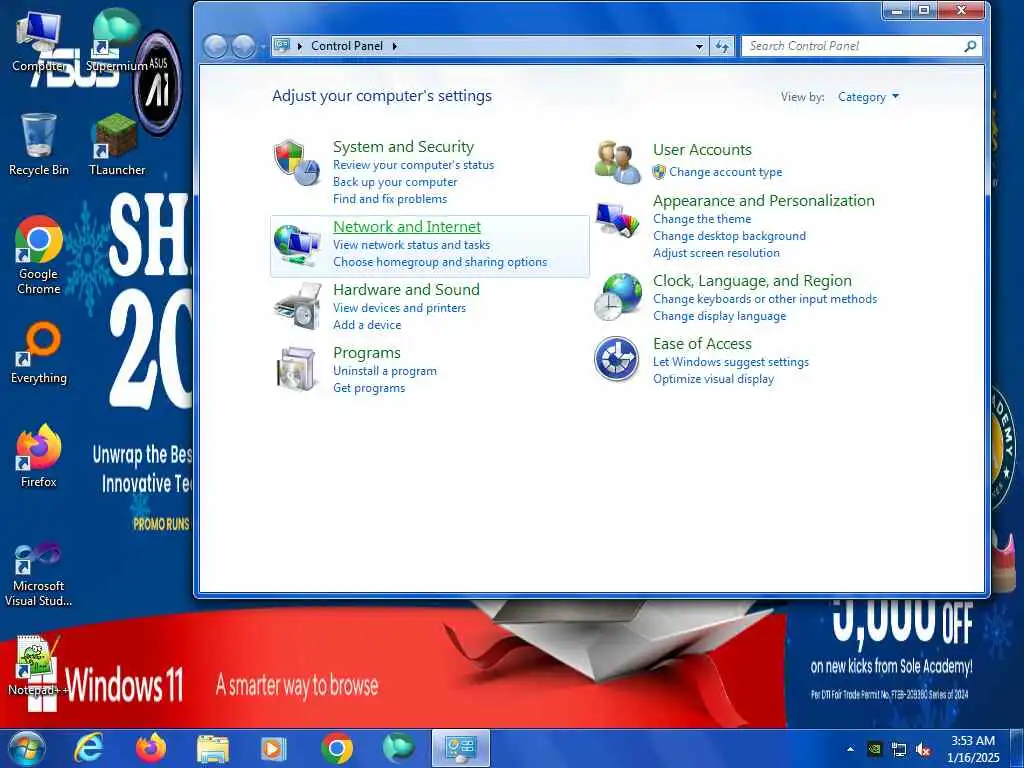
Task: Click View network status and tasks
Action: [x=411, y=245]
